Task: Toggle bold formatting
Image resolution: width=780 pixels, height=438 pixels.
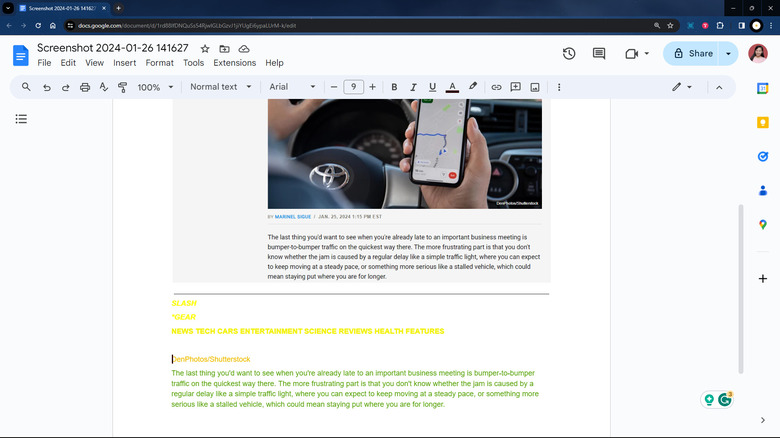Action: 394,87
